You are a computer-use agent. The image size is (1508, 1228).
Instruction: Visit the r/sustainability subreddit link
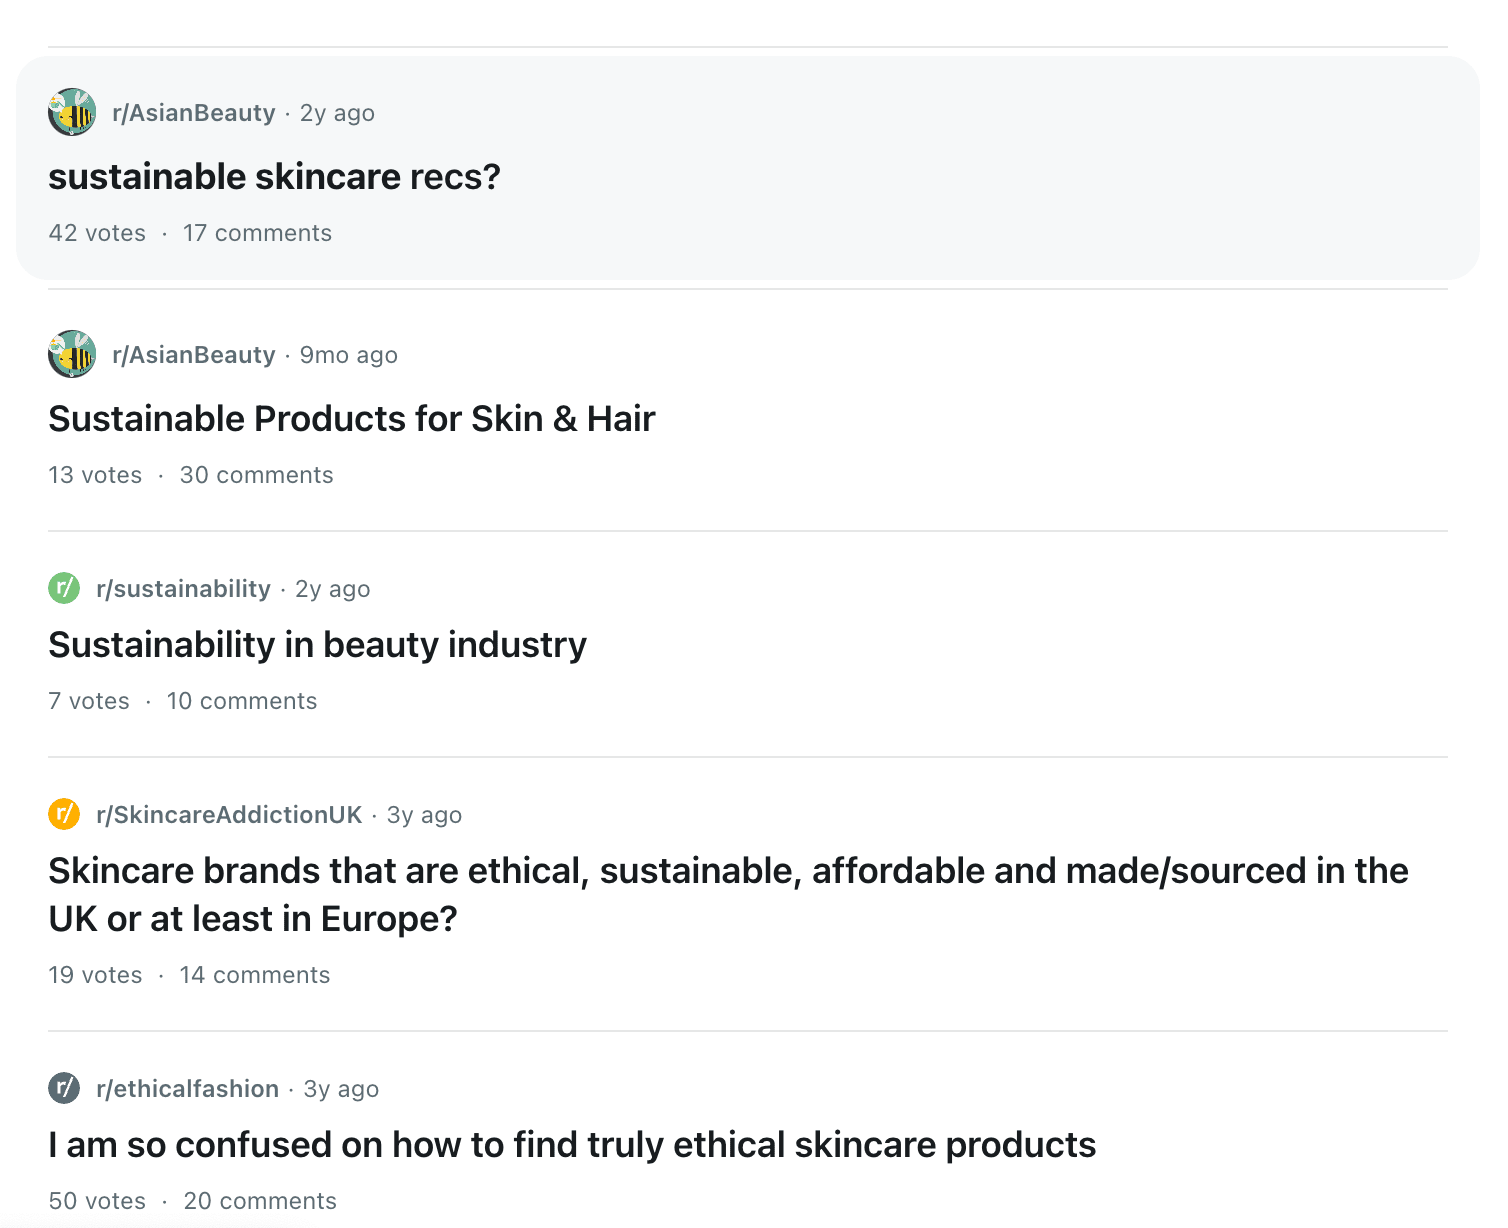click(x=183, y=589)
